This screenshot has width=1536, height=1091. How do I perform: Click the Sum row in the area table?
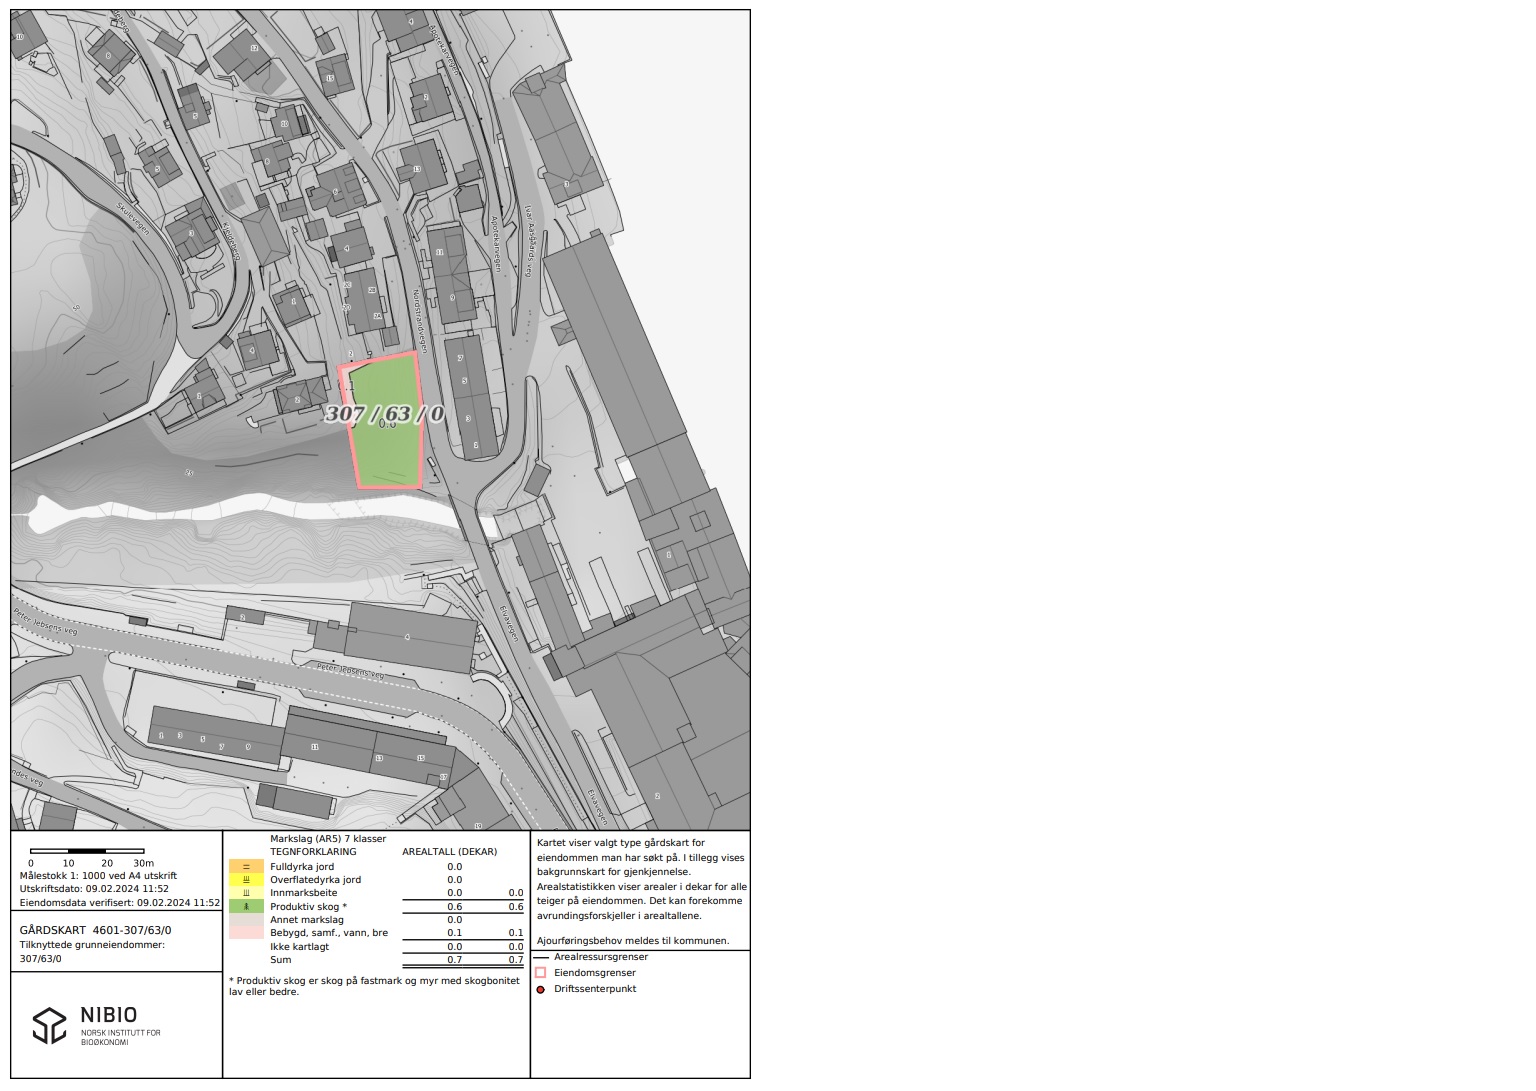click(281, 960)
